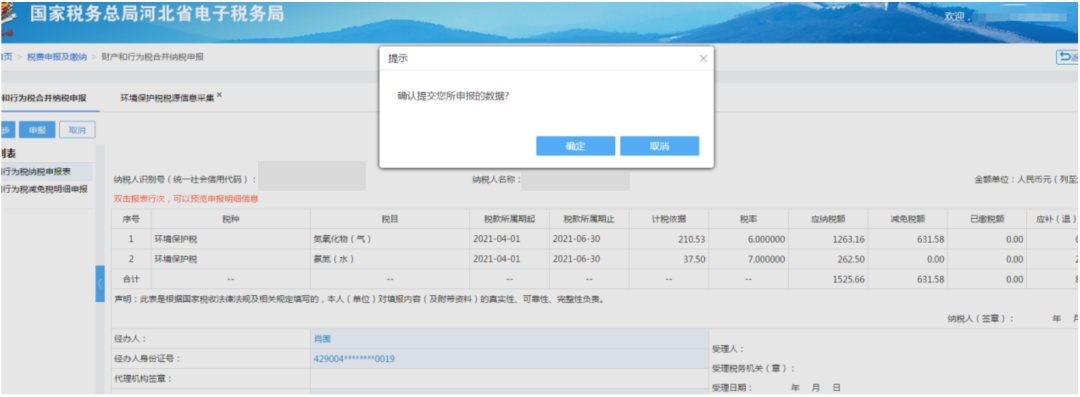This screenshot has width=1080, height=397.
Task: Collapse the left panel using the blue arrow handle
Action: (x=100, y=283)
